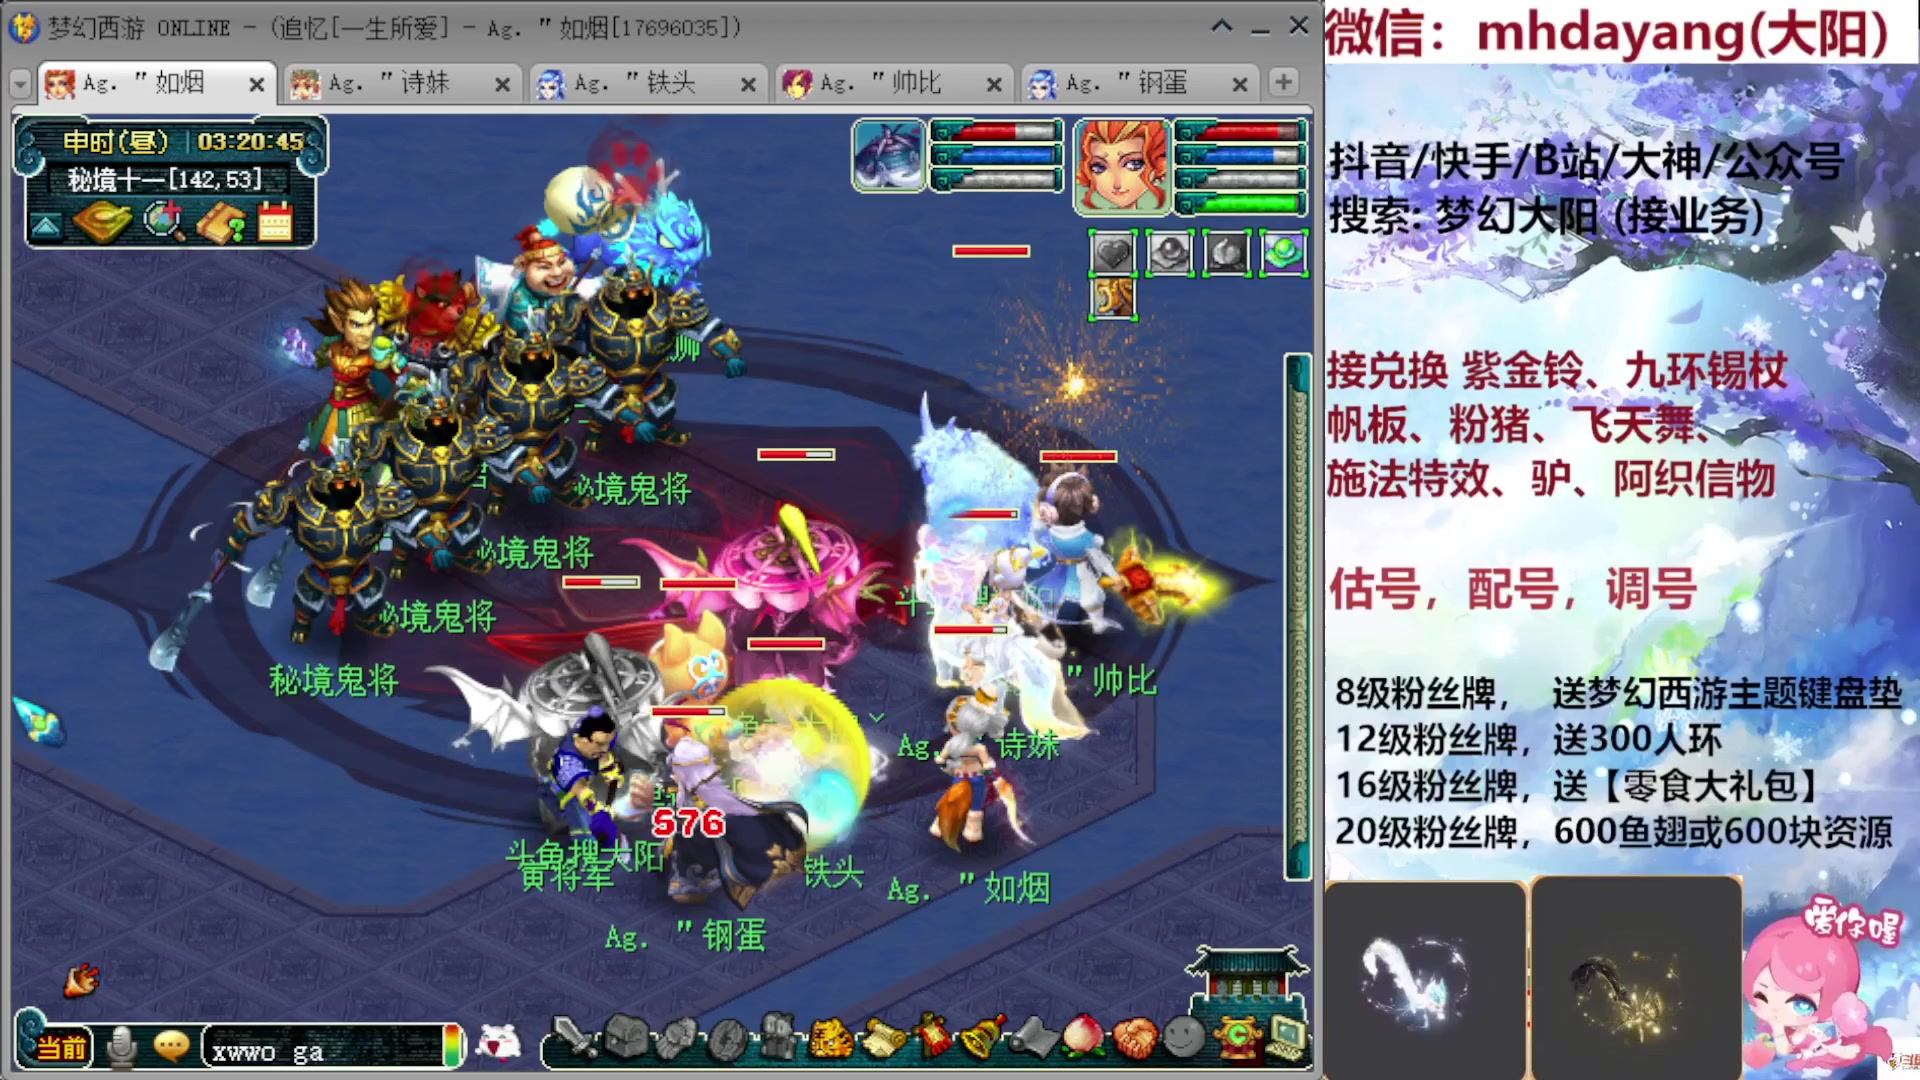The width and height of the screenshot is (1920, 1080).
Task: Open the tab list dropdown at left of tabs
Action: coord(20,85)
